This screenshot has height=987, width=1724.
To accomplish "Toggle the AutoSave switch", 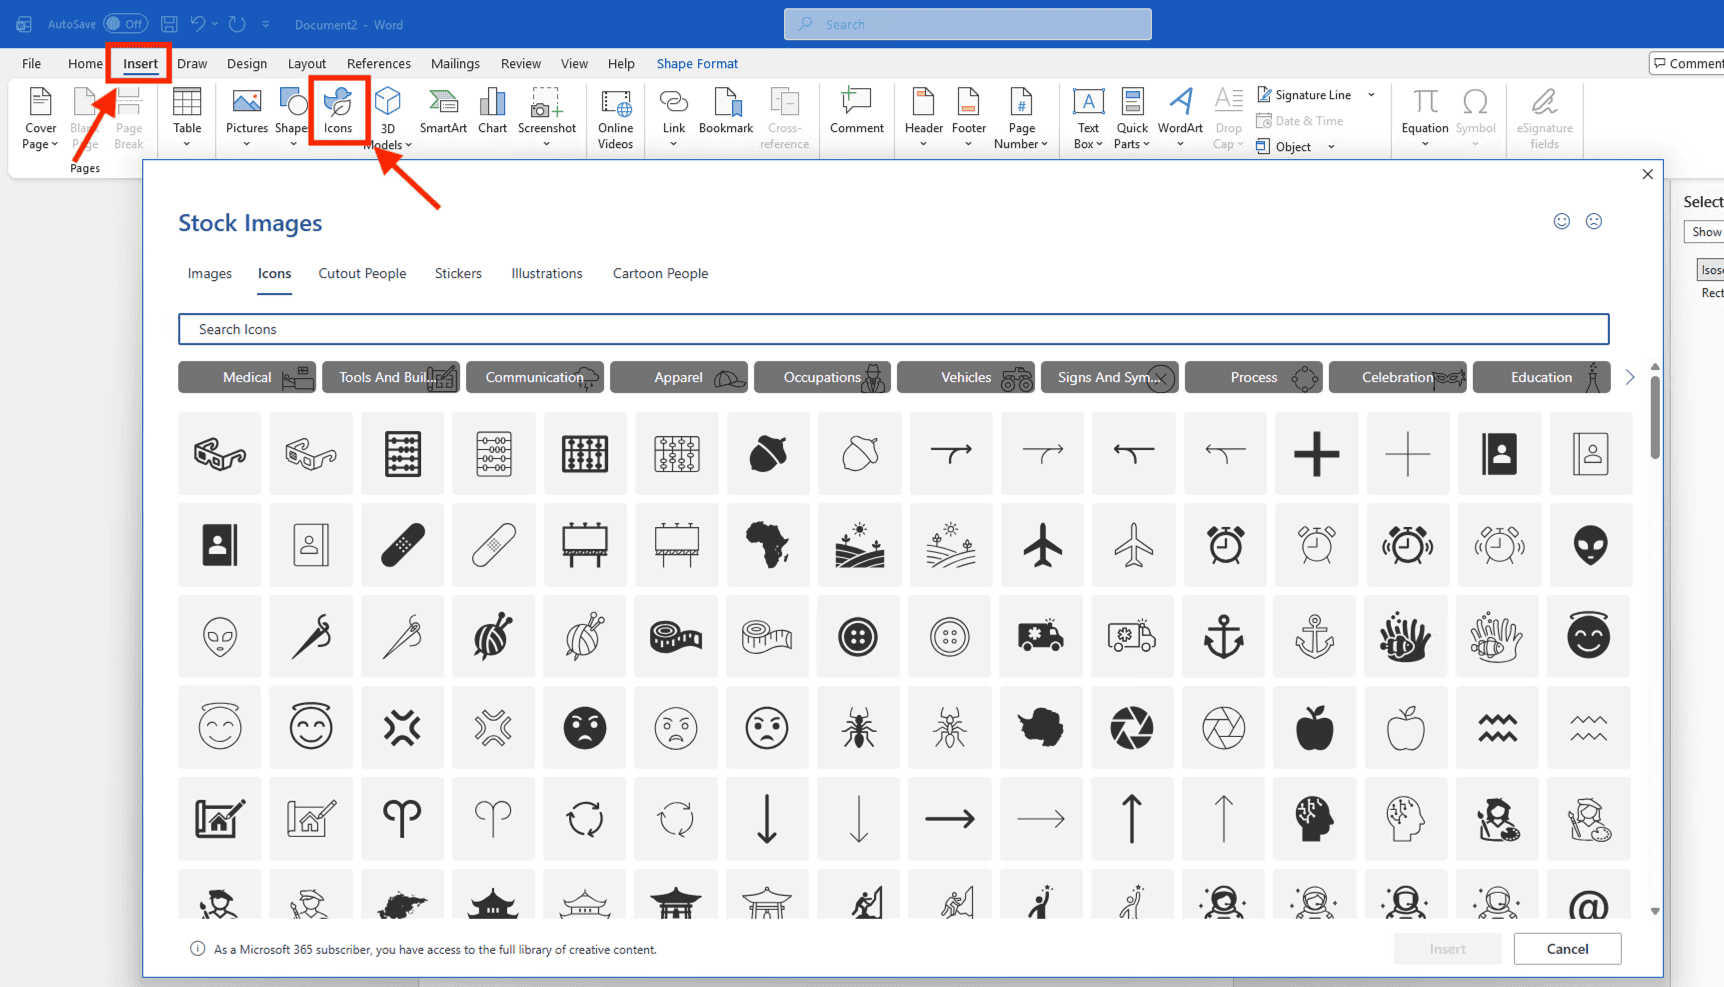I will (125, 24).
